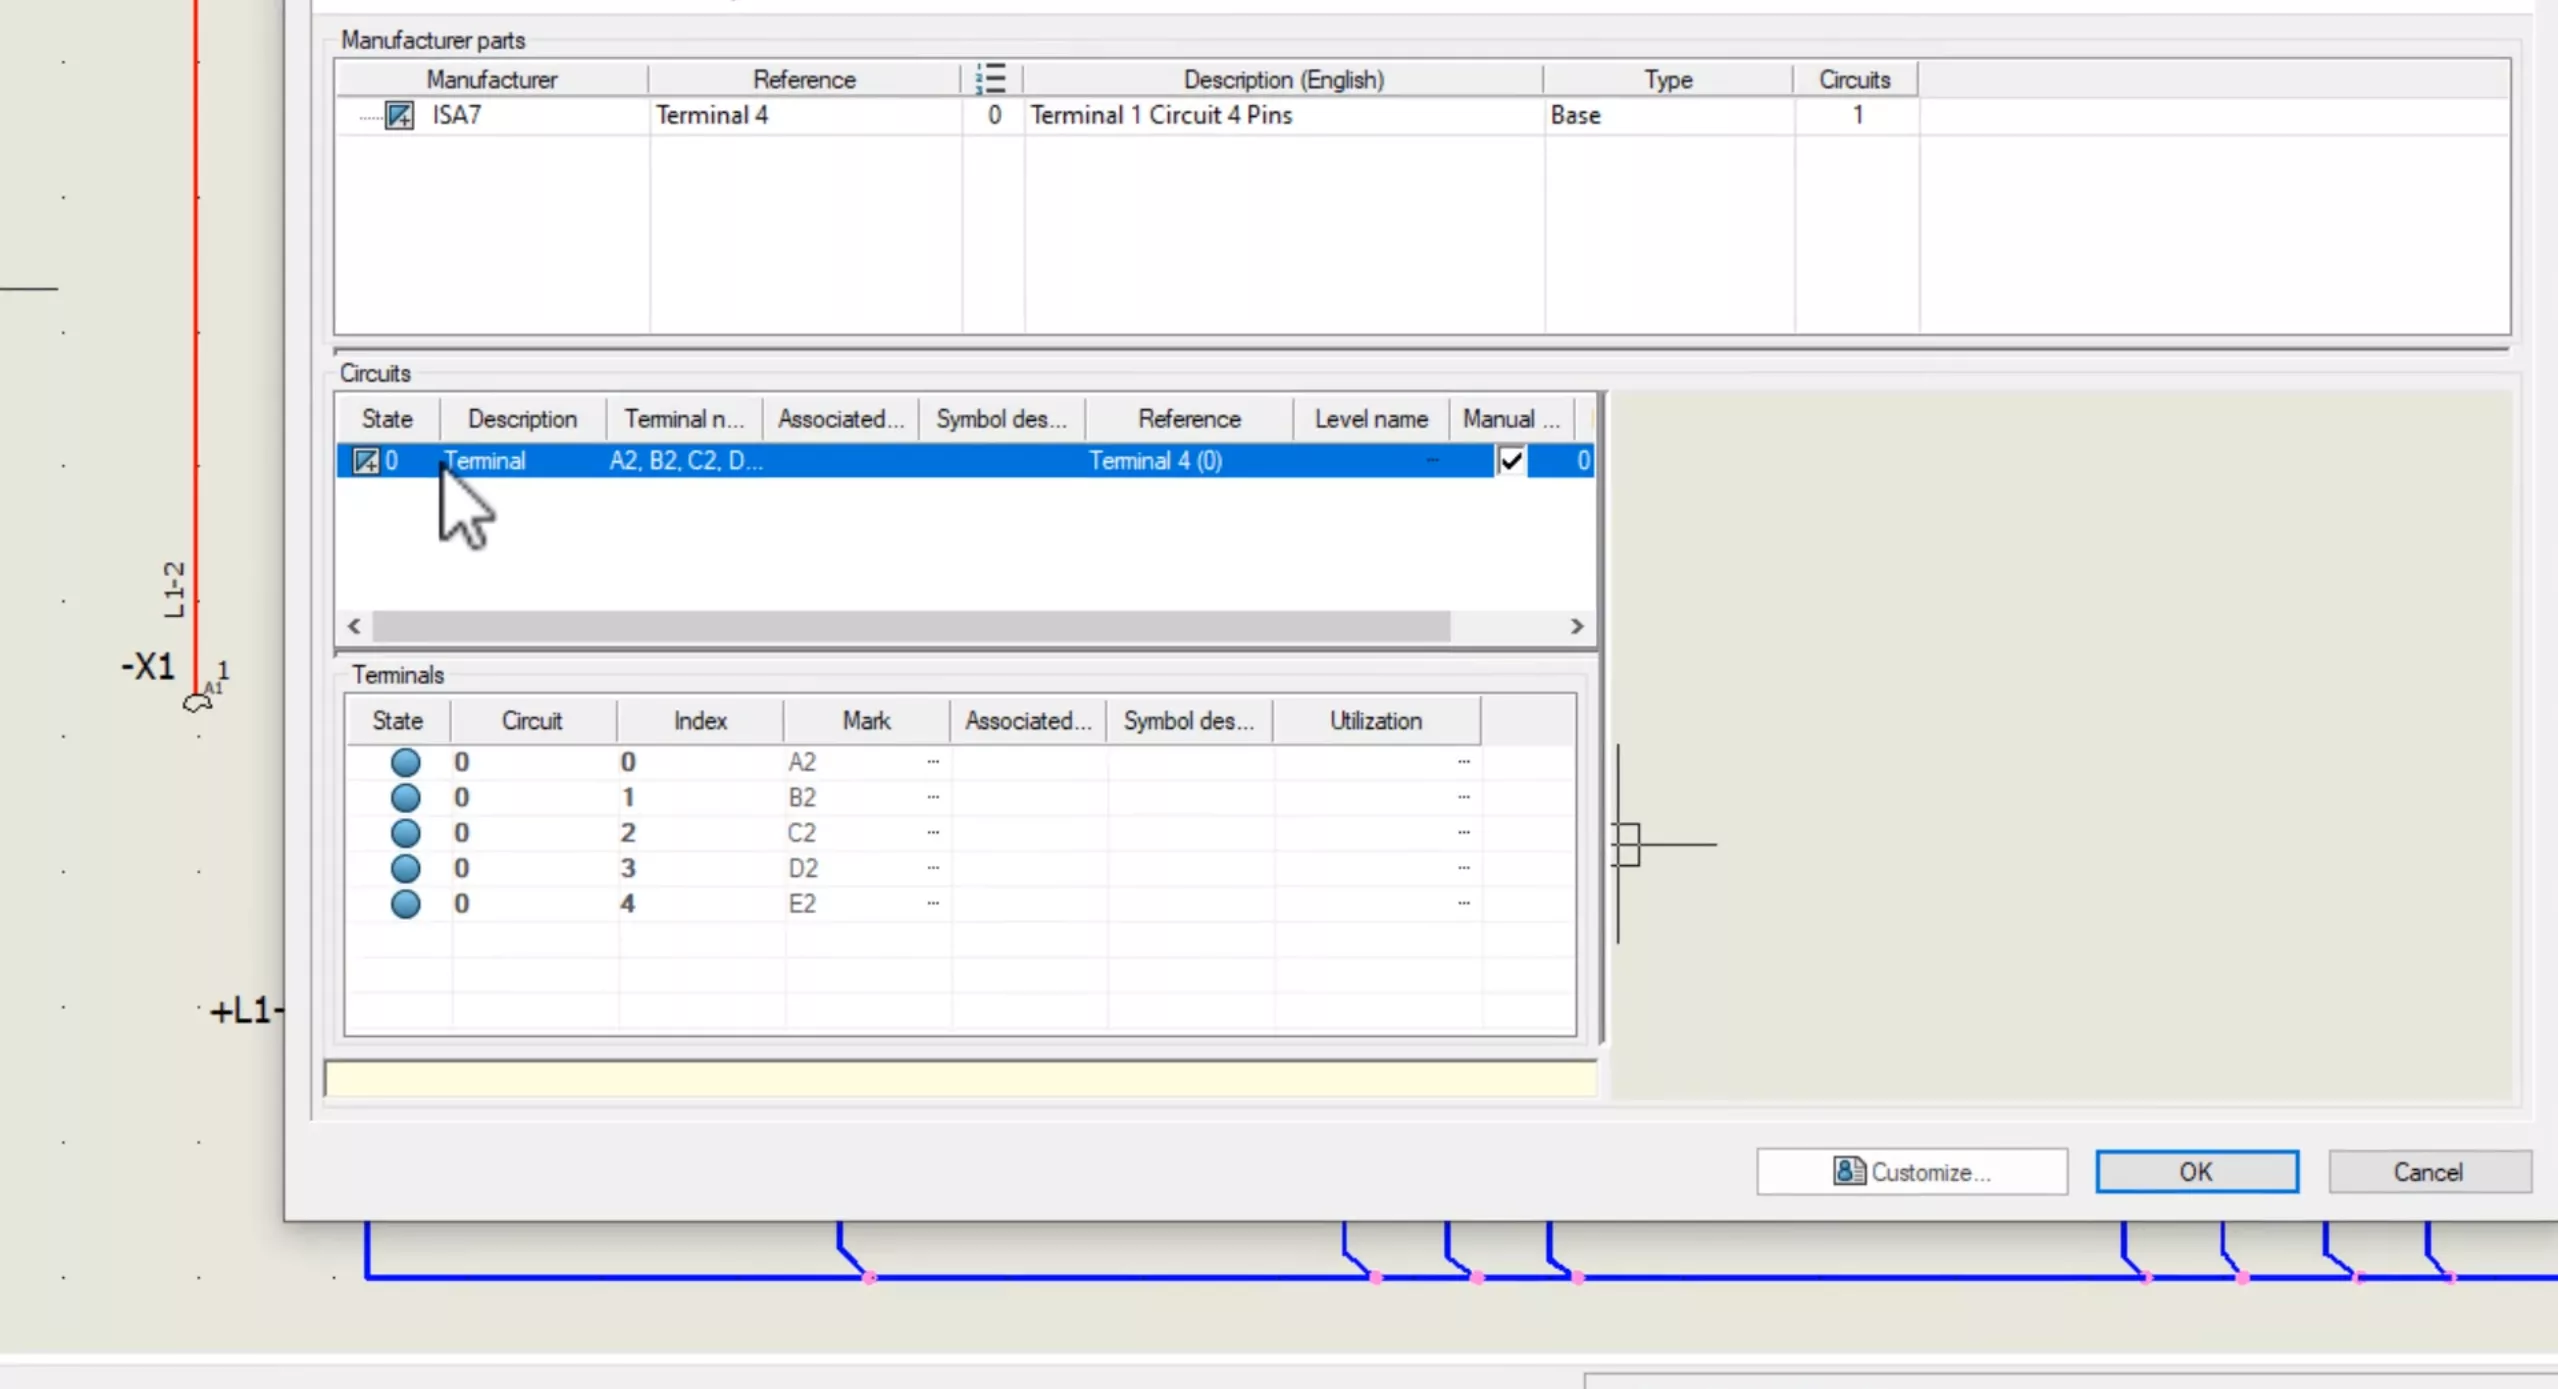Click the list-order column header icon
Image resolution: width=2558 pixels, height=1389 pixels.
click(x=991, y=78)
